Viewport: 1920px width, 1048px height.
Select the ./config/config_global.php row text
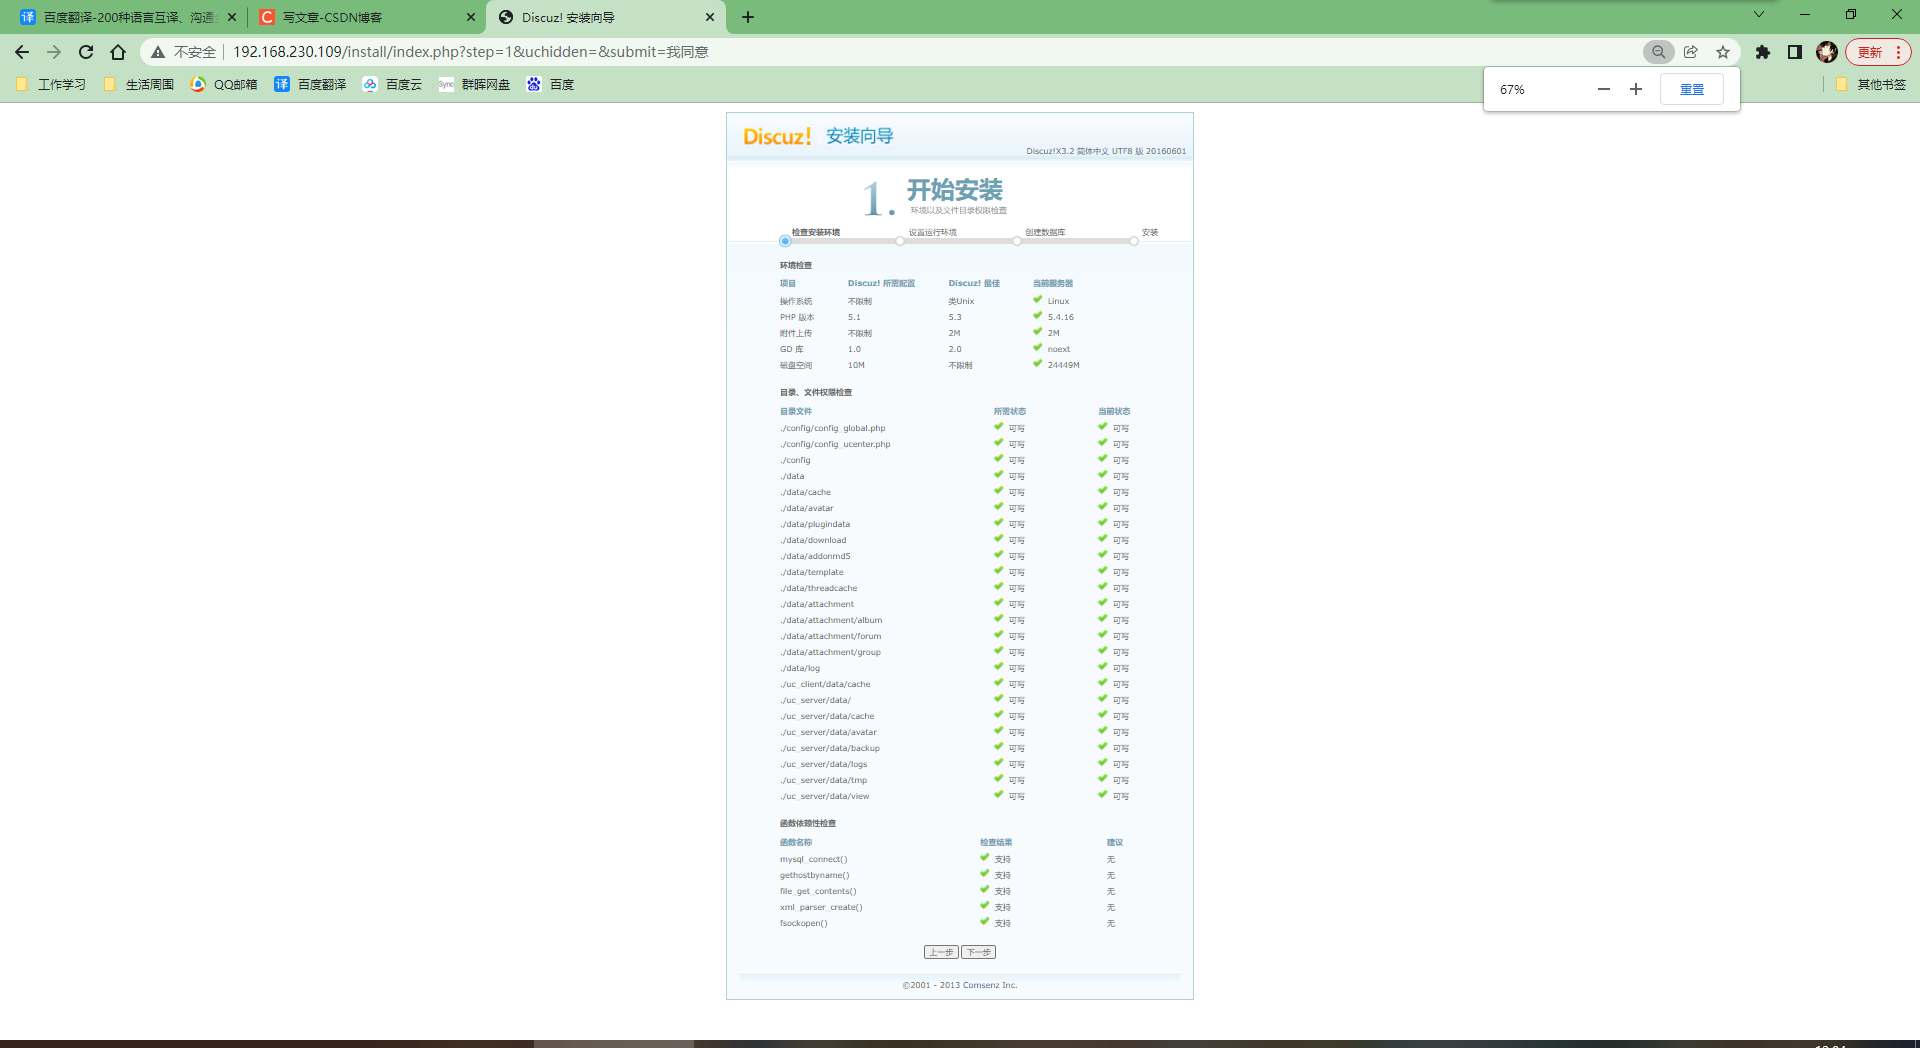pyautogui.click(x=832, y=428)
